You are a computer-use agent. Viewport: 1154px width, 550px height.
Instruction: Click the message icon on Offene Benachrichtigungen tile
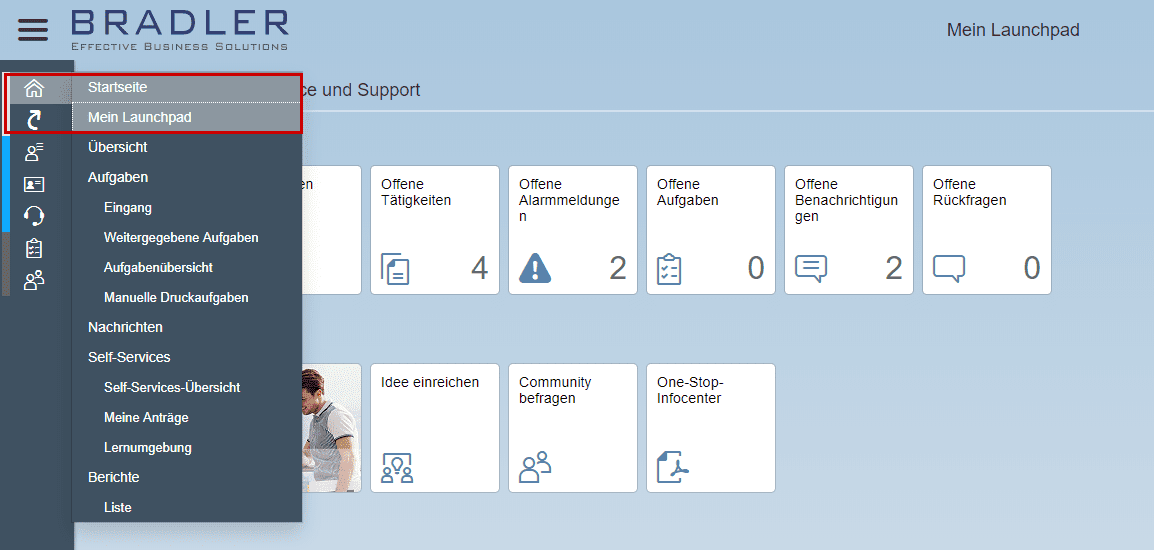click(x=811, y=269)
